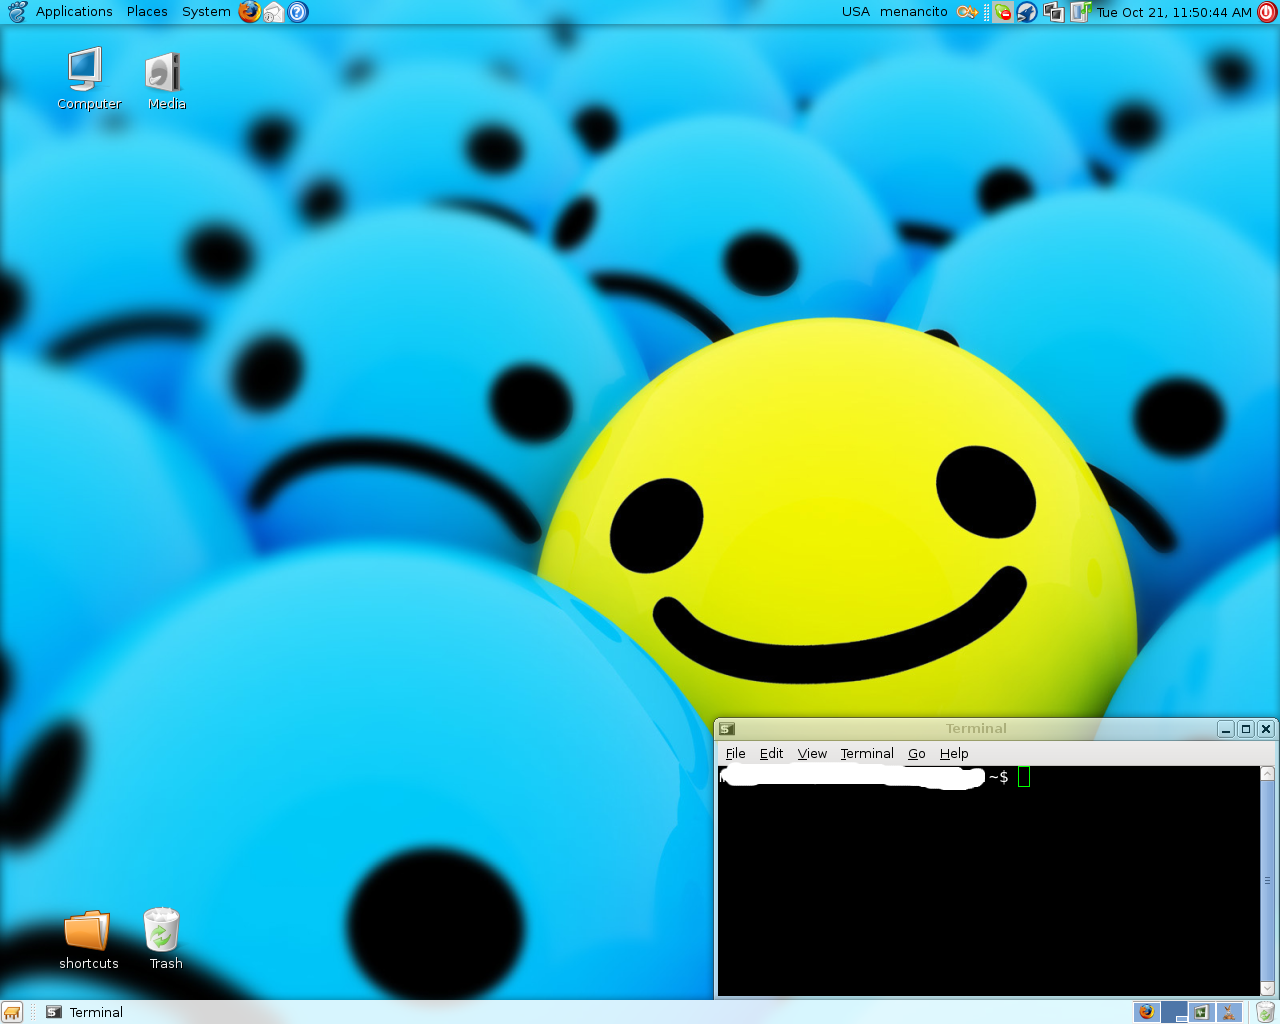Click the terminal scrollbar up arrow
This screenshot has width=1280, height=1024.
tap(1267, 773)
